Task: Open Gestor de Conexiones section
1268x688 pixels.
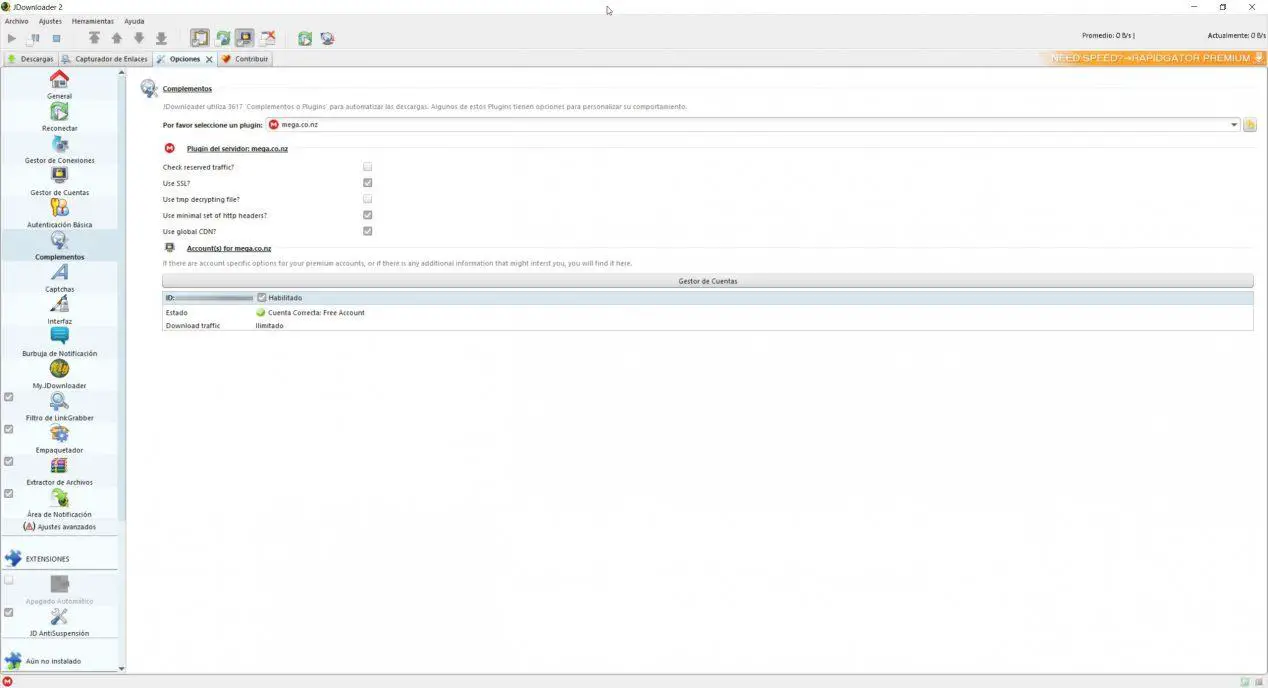Action: (59, 149)
